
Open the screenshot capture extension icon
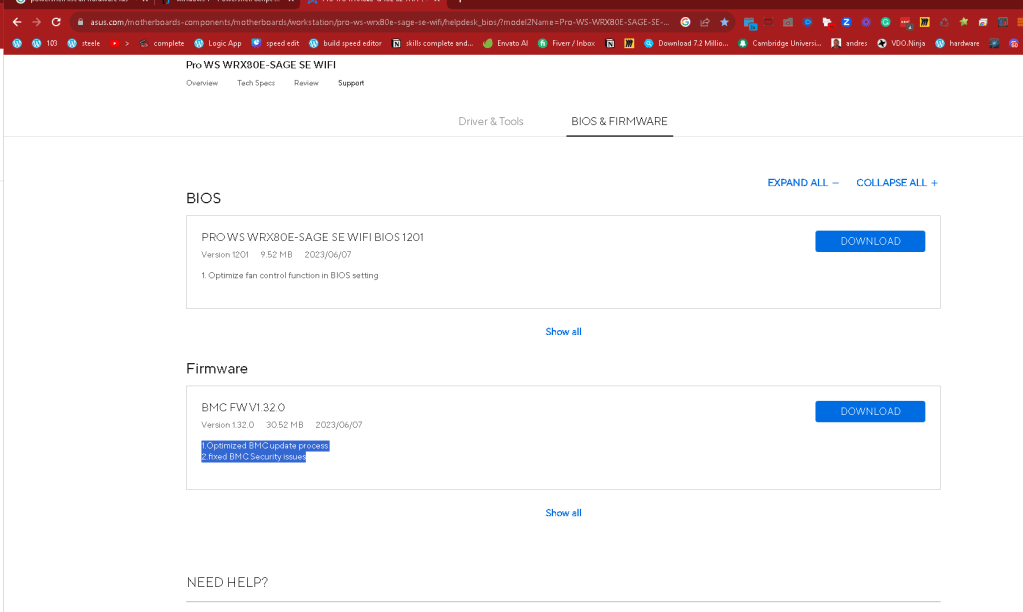[x=769, y=22]
